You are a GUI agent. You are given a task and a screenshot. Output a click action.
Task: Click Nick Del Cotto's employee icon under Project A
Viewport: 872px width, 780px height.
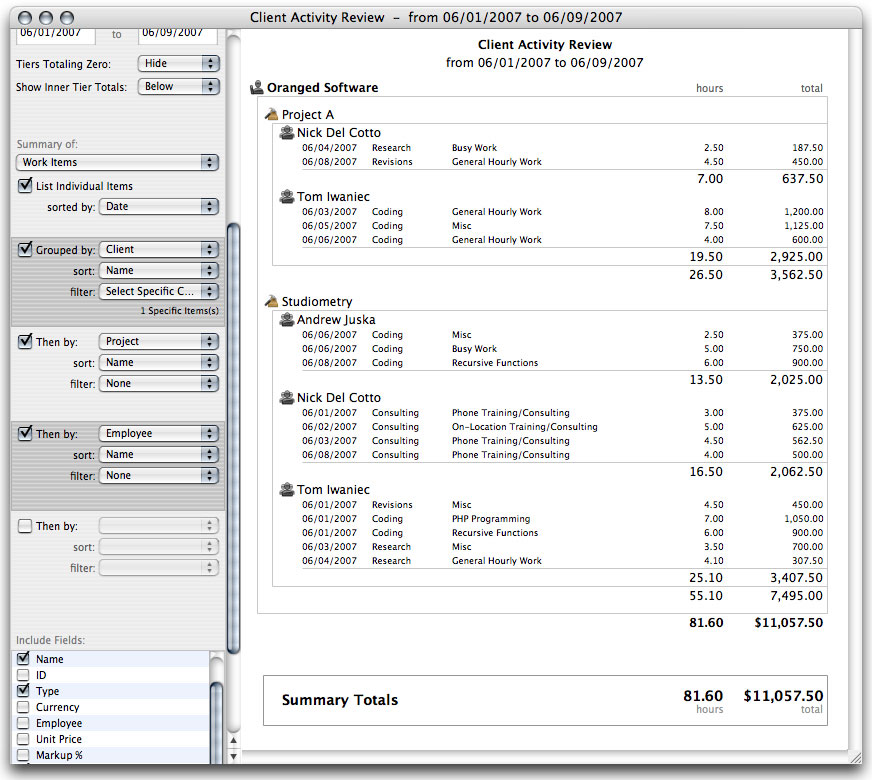point(287,132)
